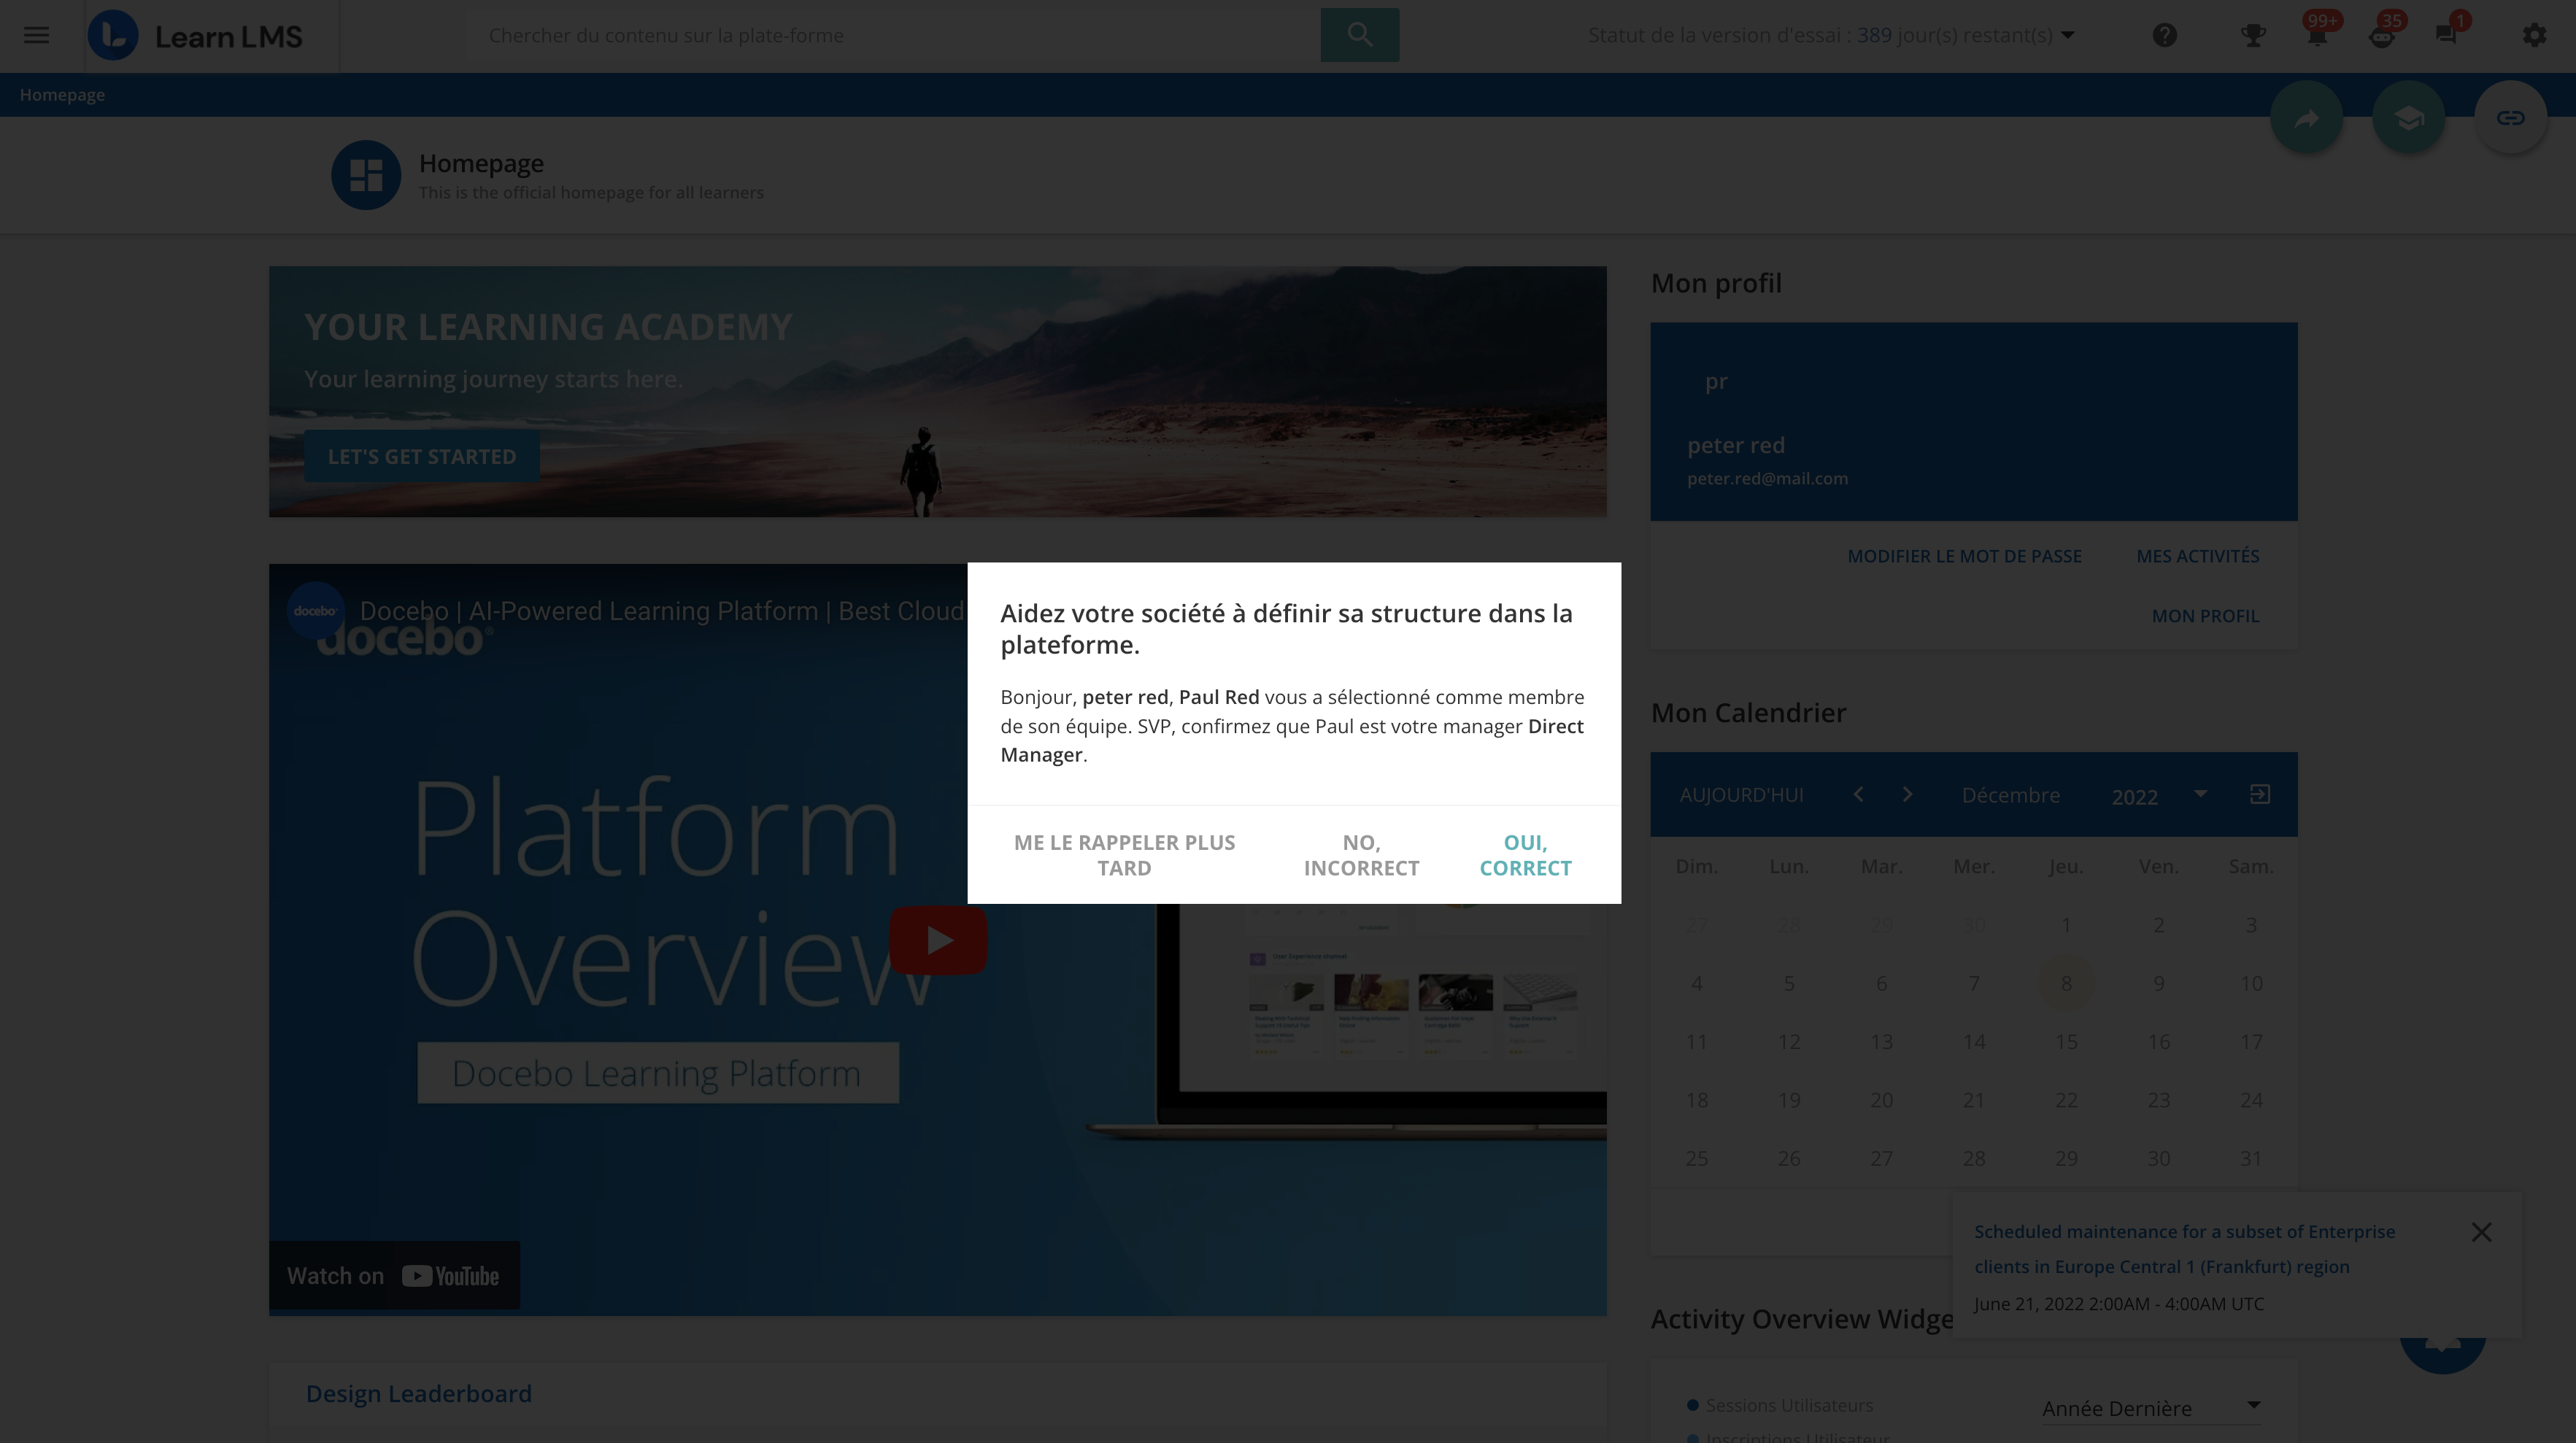Go to next month in calendar
Screen dimensions: 2576x1443
coord(1907,794)
